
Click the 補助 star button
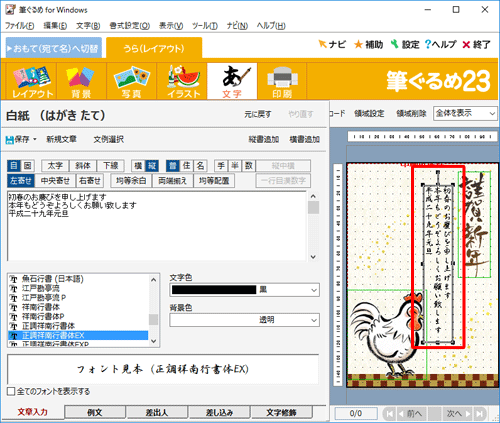tap(369, 44)
